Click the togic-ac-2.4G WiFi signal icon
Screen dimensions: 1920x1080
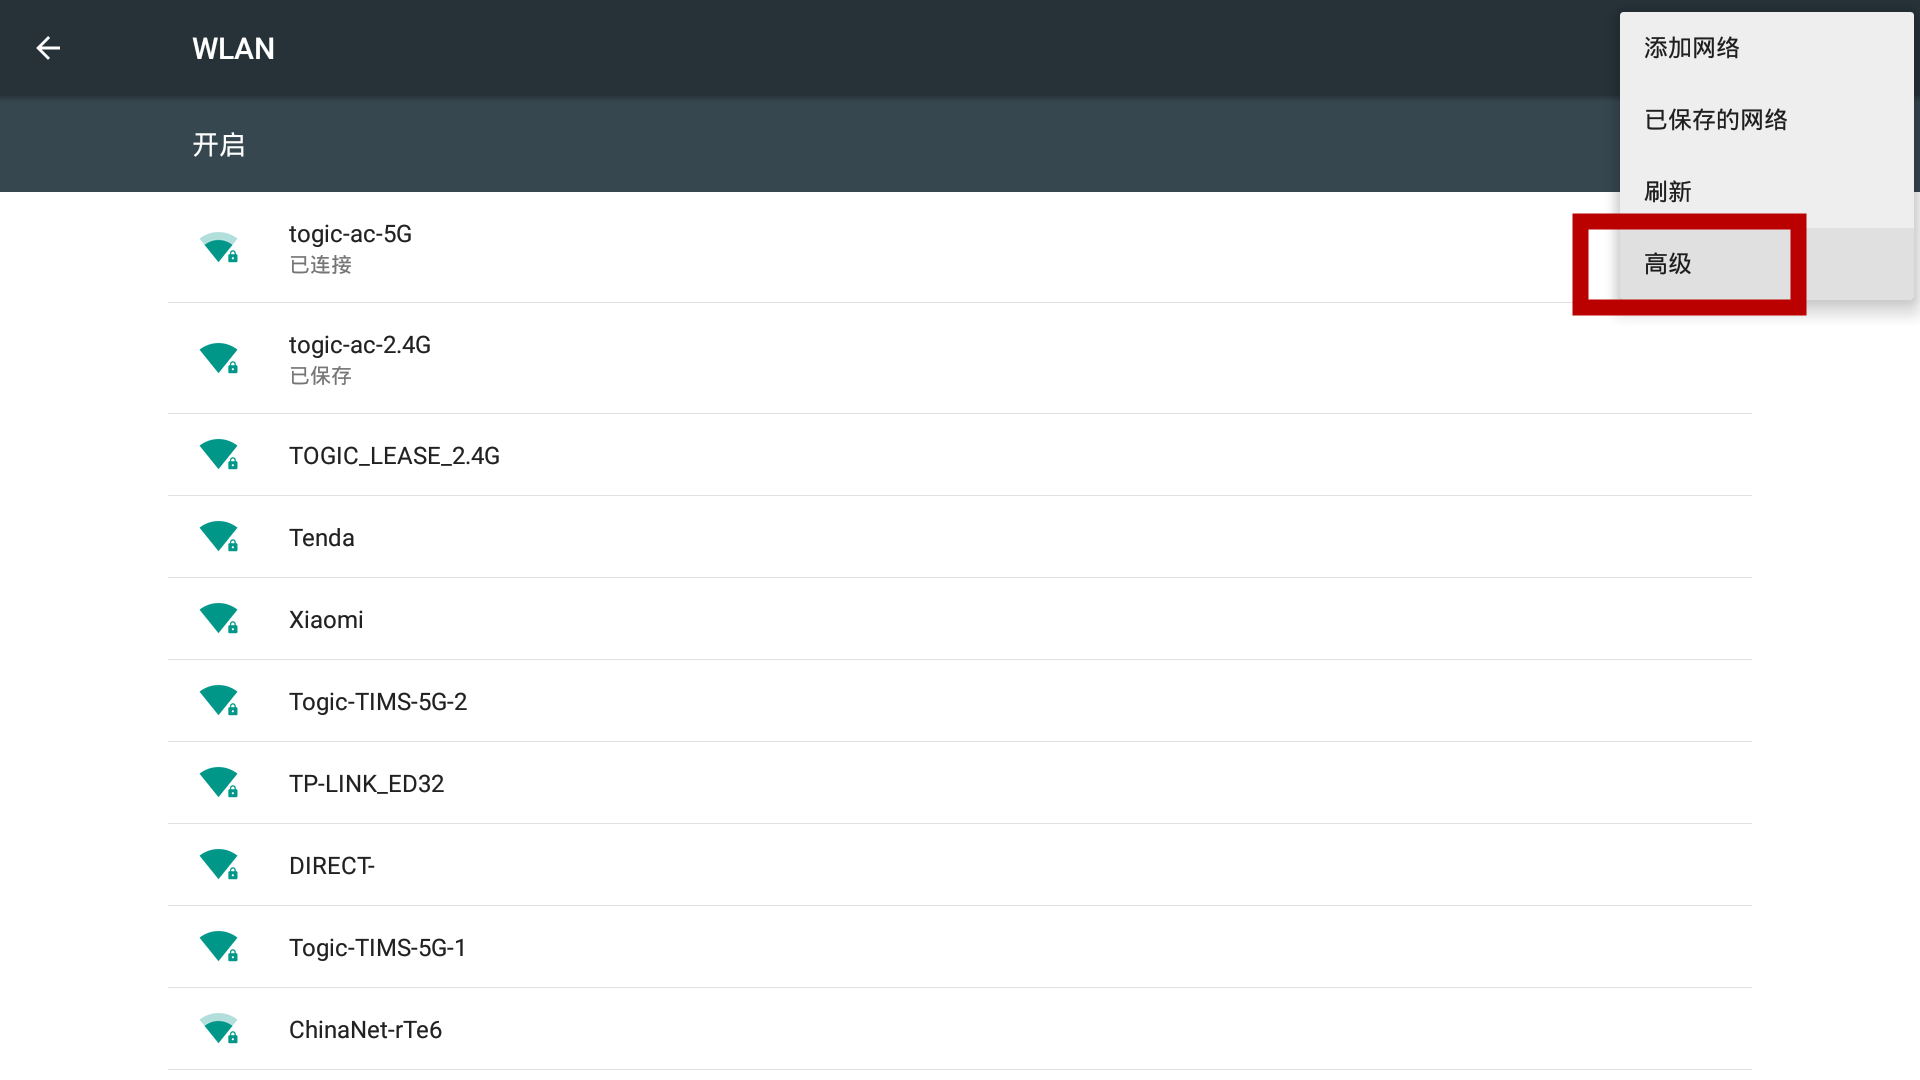pos(219,358)
